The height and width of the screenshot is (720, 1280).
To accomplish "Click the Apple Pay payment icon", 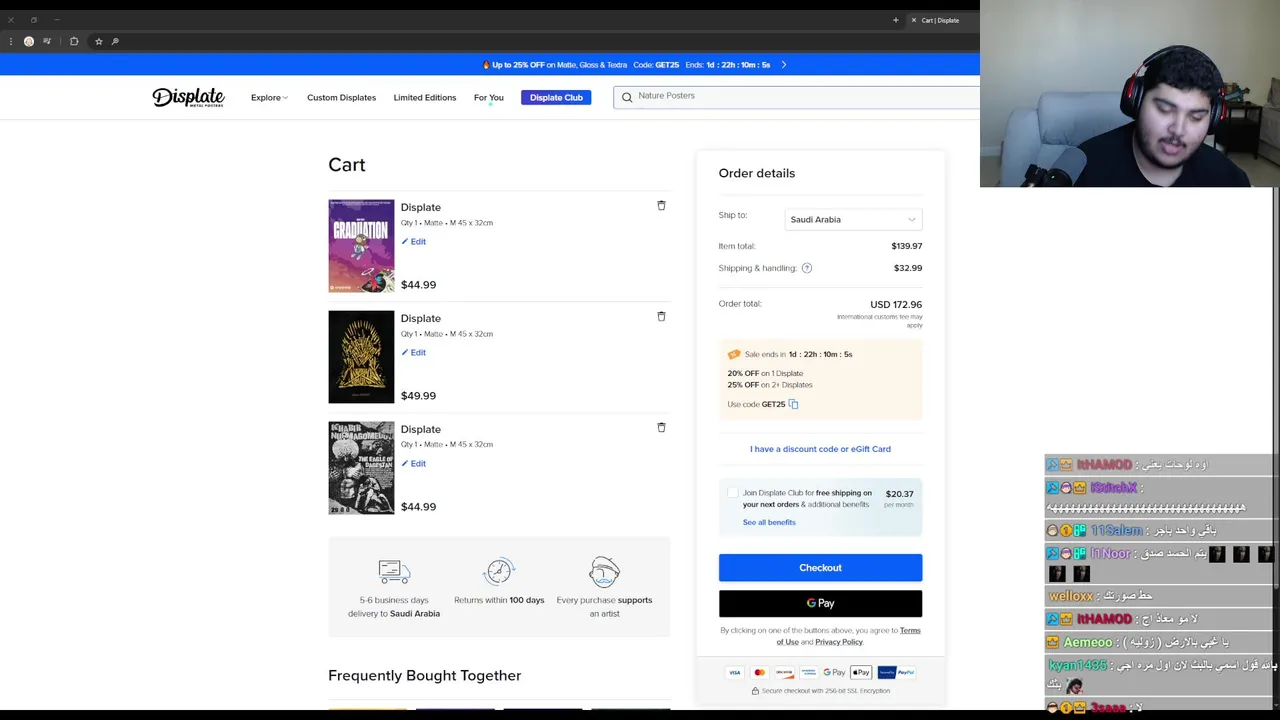I will [x=861, y=672].
